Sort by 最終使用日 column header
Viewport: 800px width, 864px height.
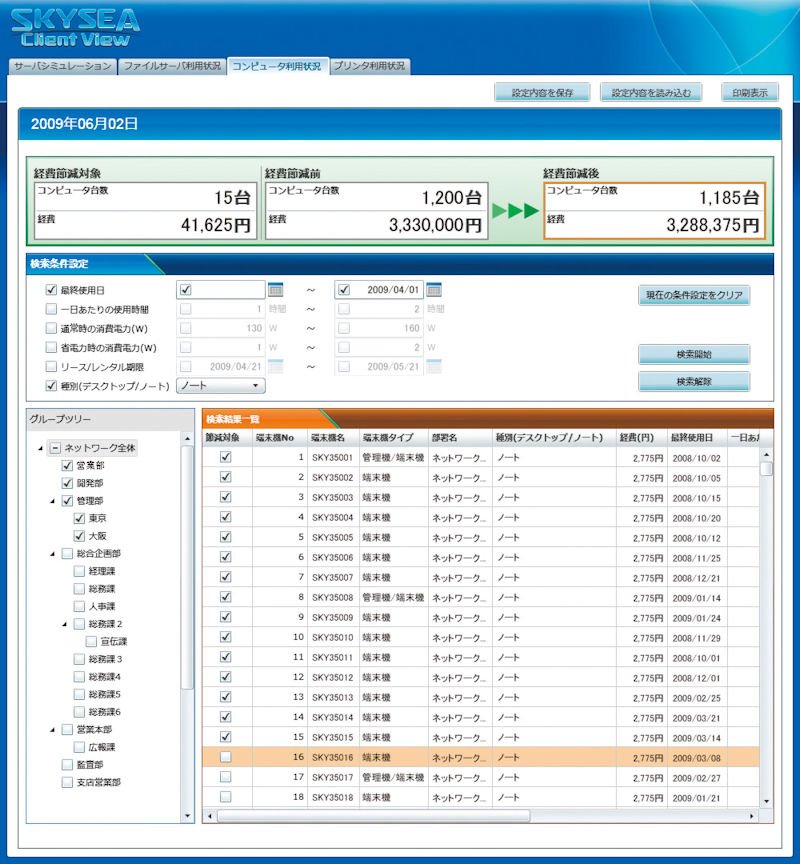click(x=697, y=438)
